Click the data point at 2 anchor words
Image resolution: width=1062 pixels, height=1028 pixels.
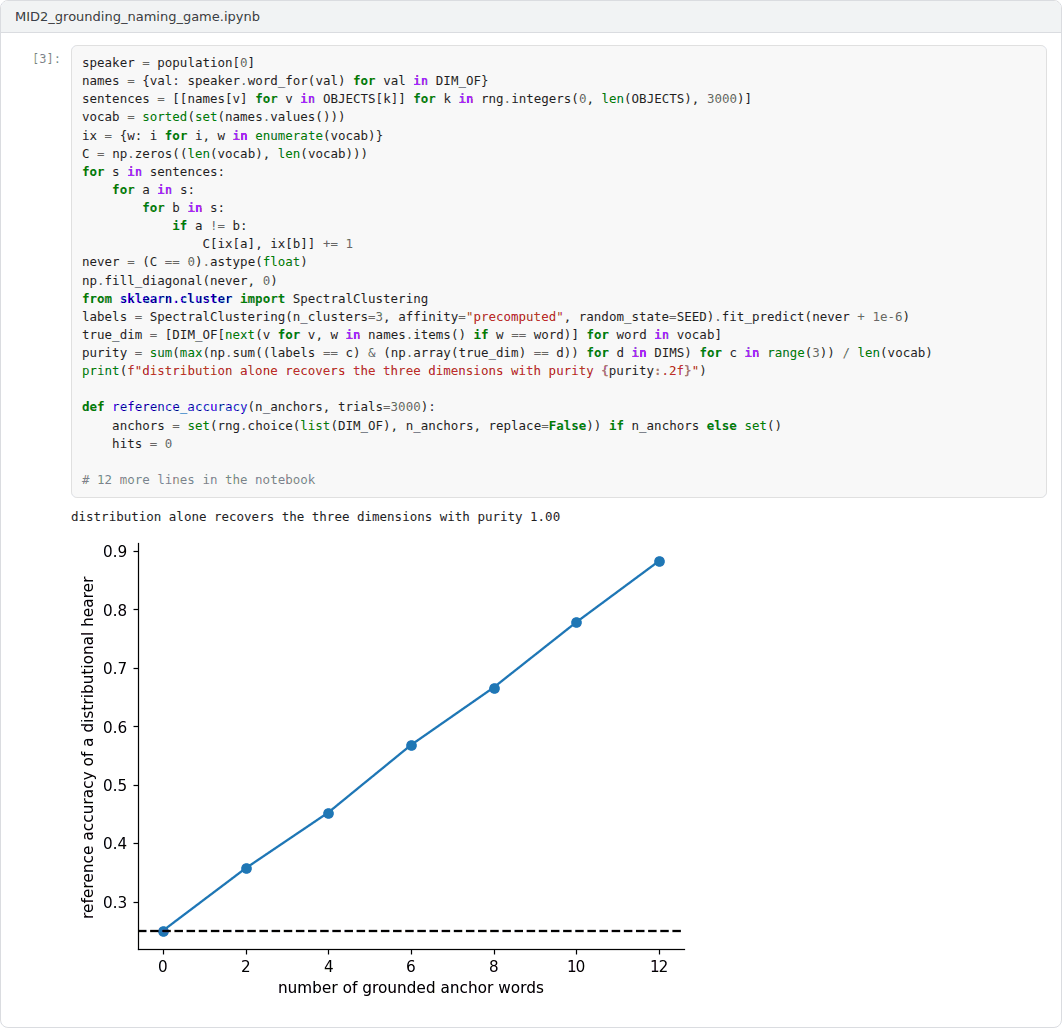coord(247,868)
